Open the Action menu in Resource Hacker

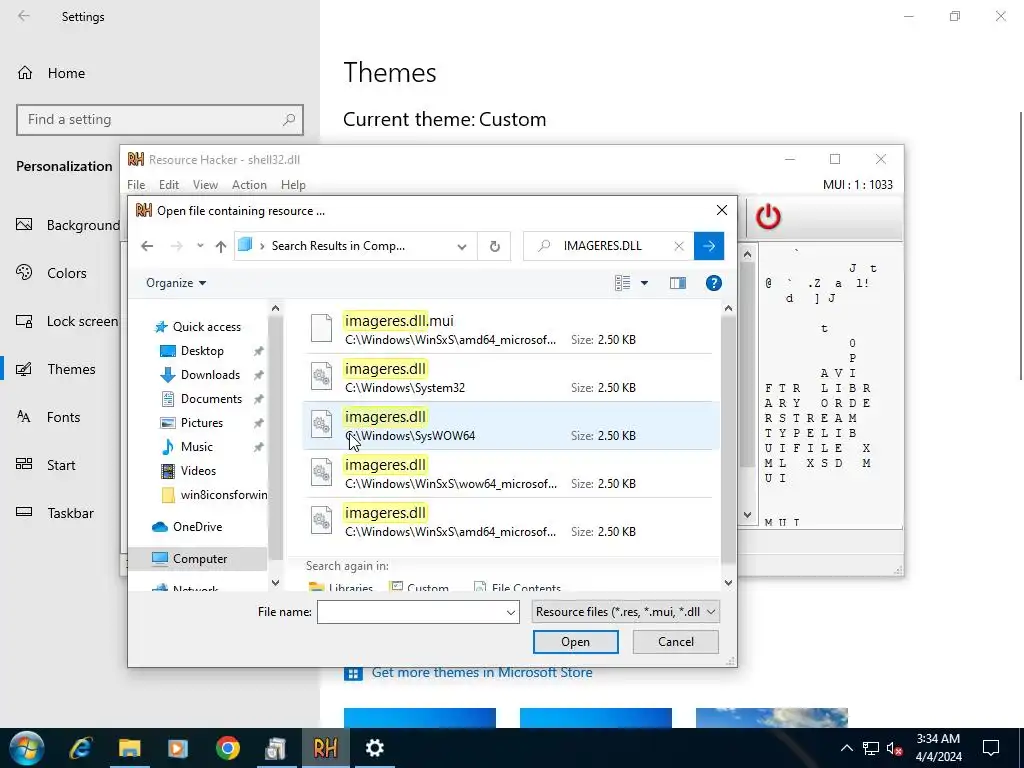(249, 185)
